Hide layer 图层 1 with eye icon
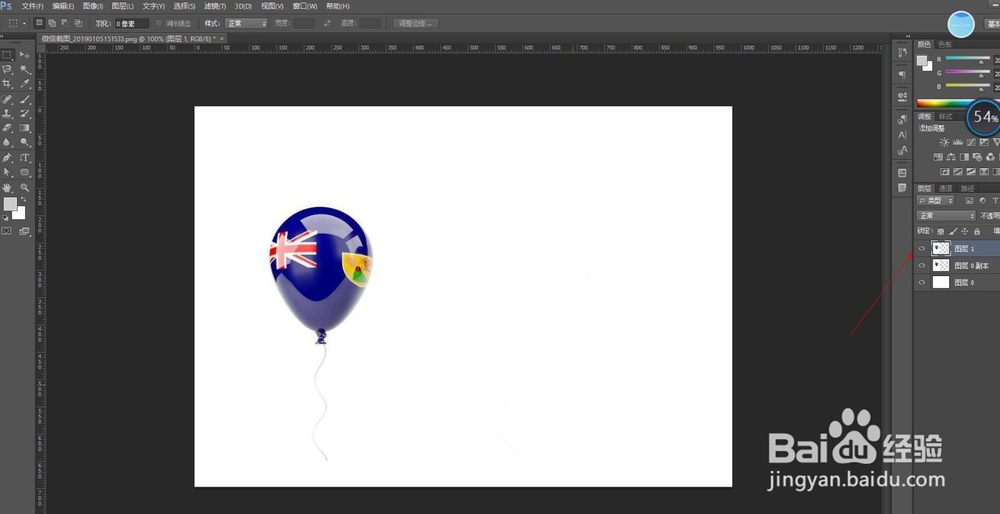The width and height of the screenshot is (1000, 514). (922, 249)
